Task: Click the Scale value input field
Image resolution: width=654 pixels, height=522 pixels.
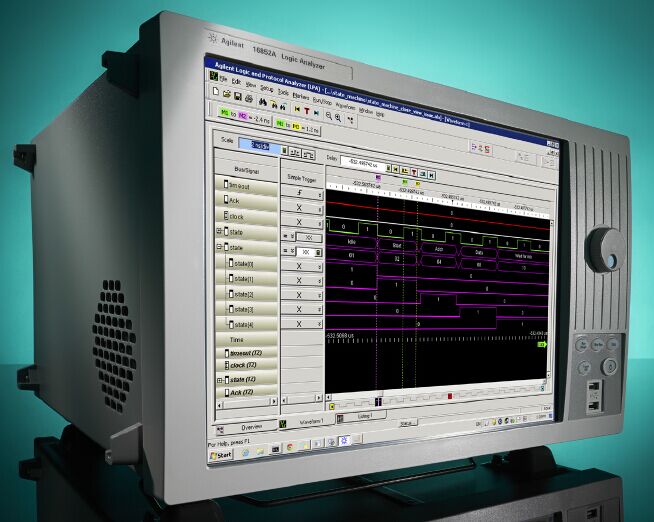Action: click(x=260, y=146)
